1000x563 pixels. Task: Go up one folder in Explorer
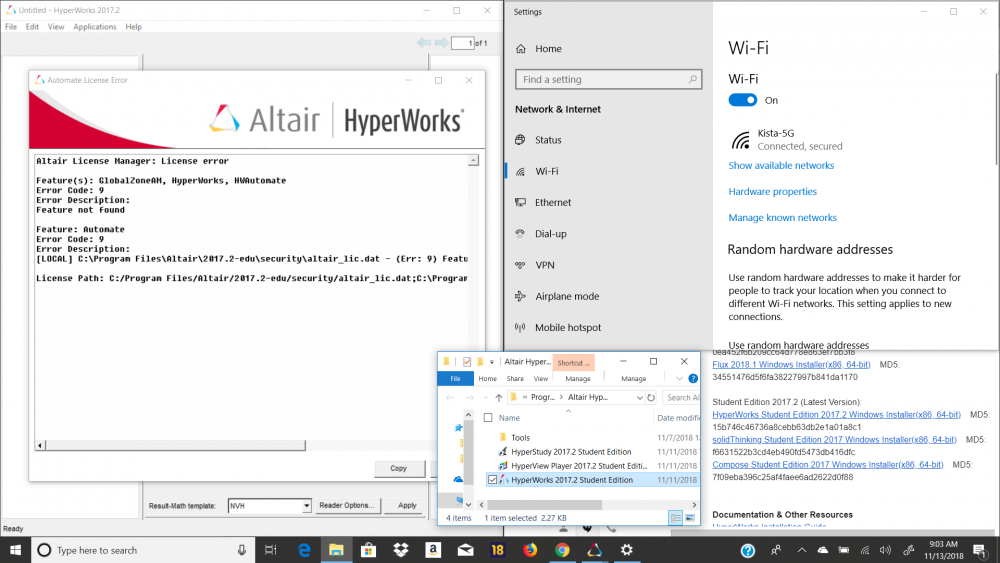pyautogui.click(x=499, y=397)
